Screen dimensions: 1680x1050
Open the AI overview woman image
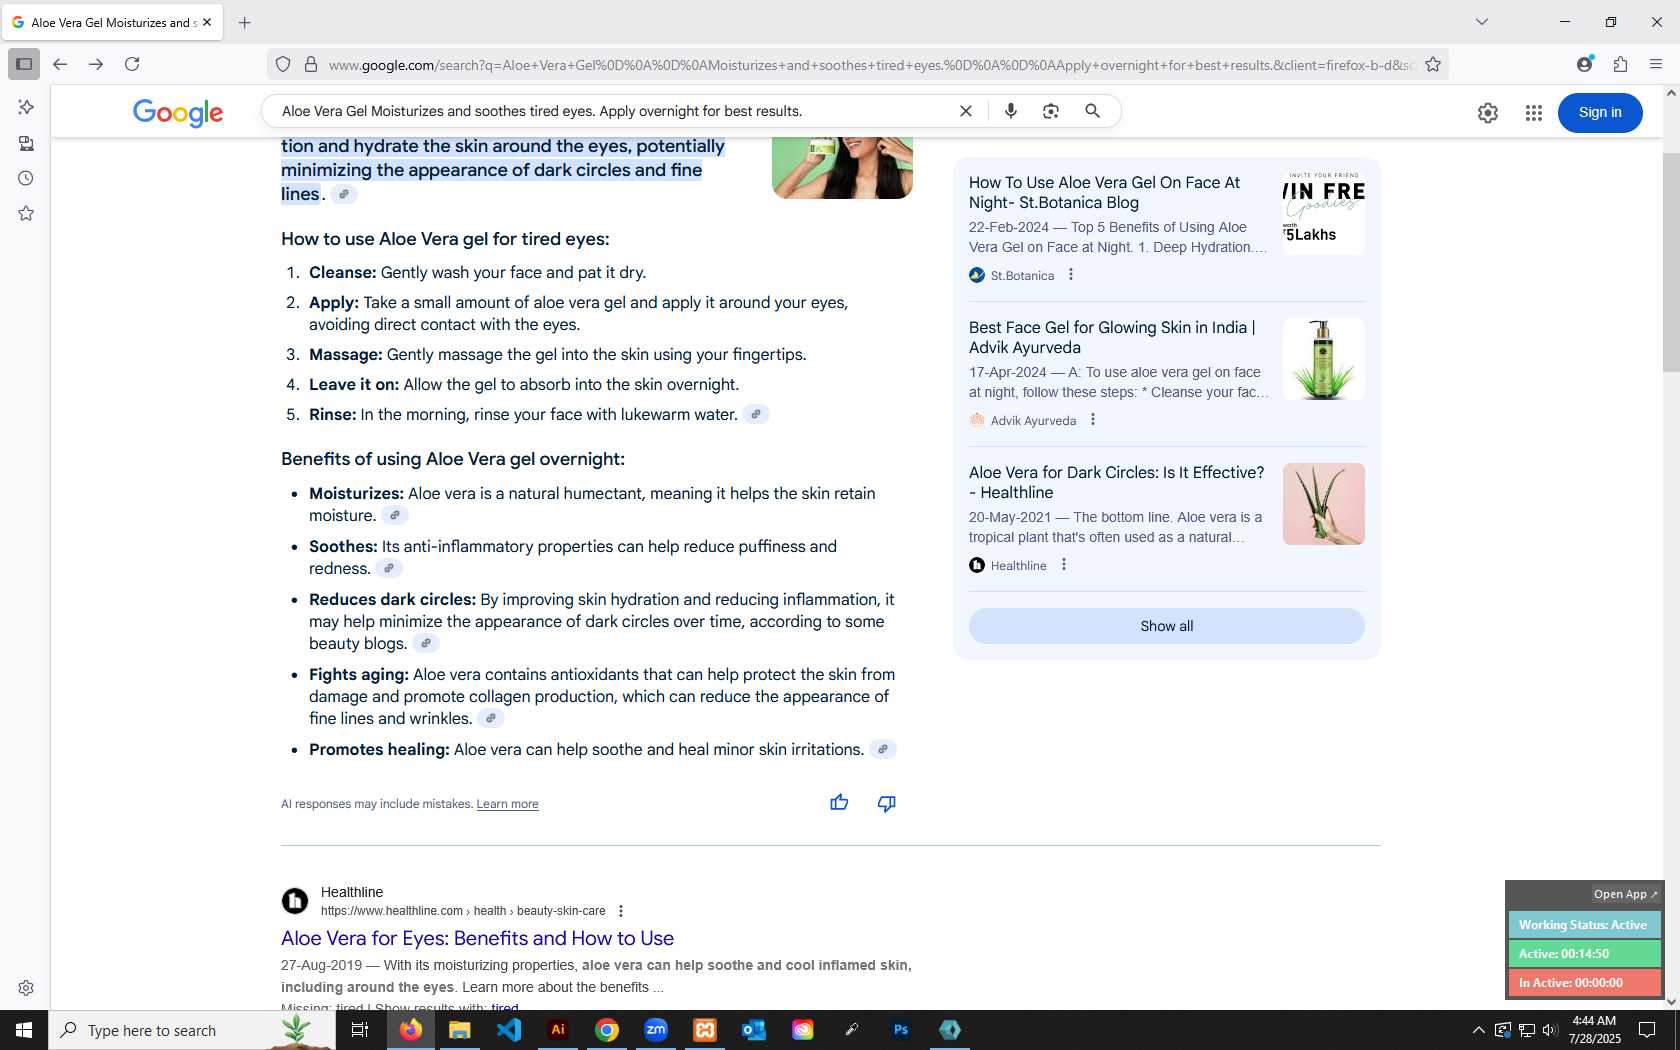[x=842, y=168]
